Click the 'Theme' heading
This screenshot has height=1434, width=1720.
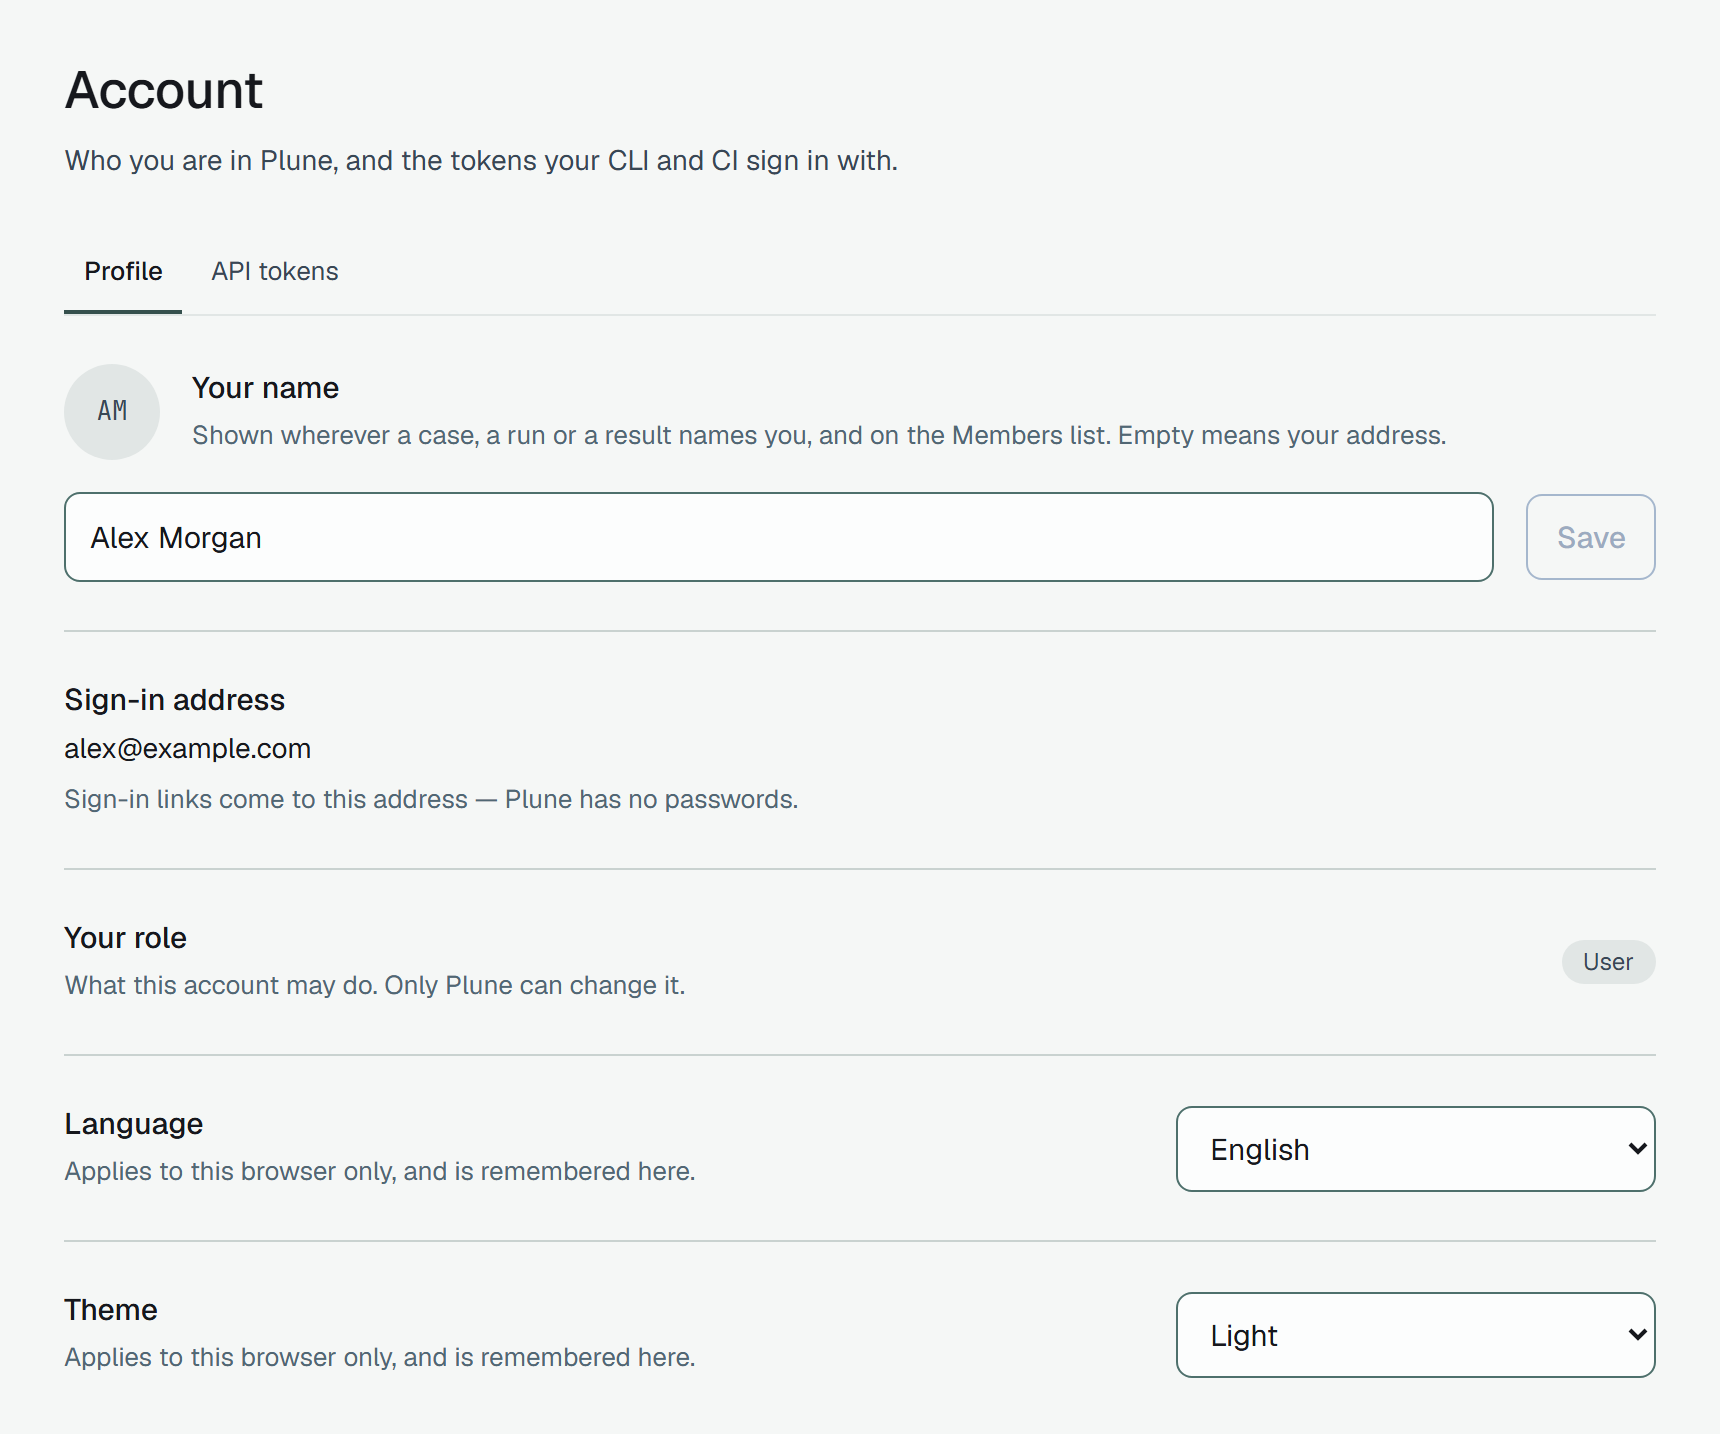click(x=111, y=1310)
